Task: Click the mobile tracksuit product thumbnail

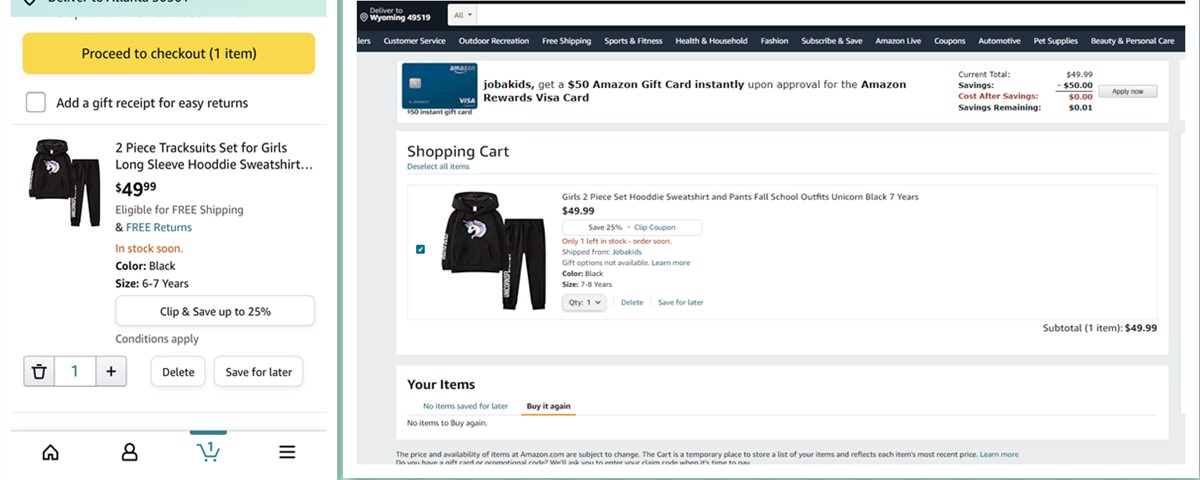Action: coord(65,183)
